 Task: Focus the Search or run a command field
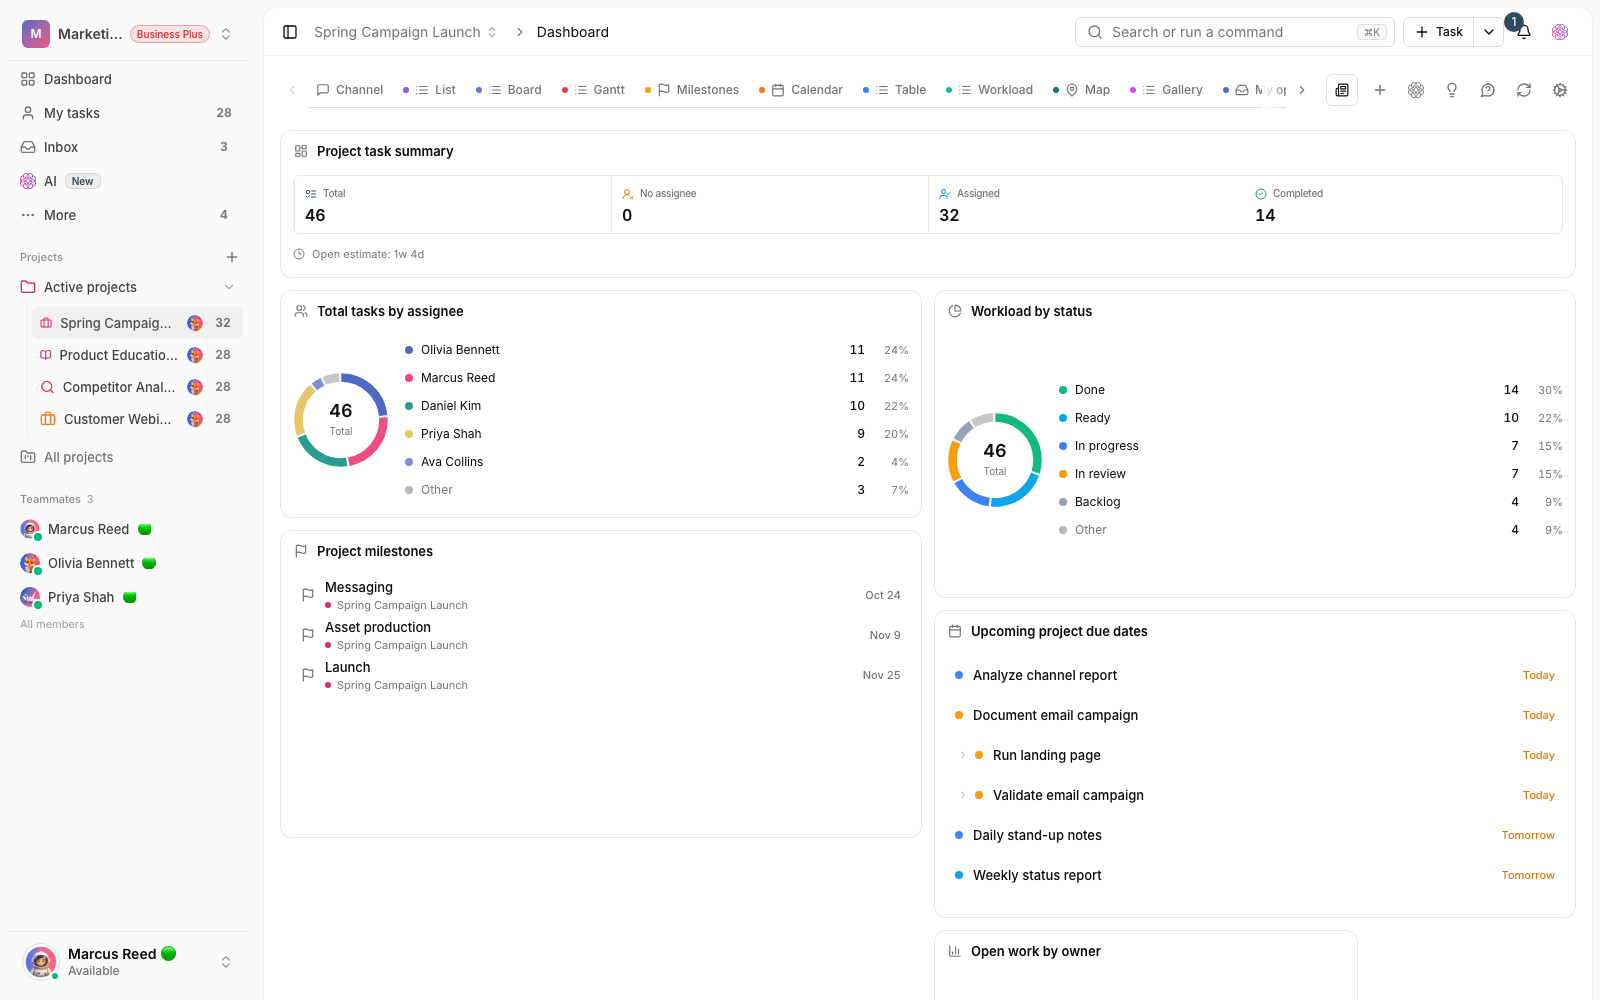pos(1235,32)
